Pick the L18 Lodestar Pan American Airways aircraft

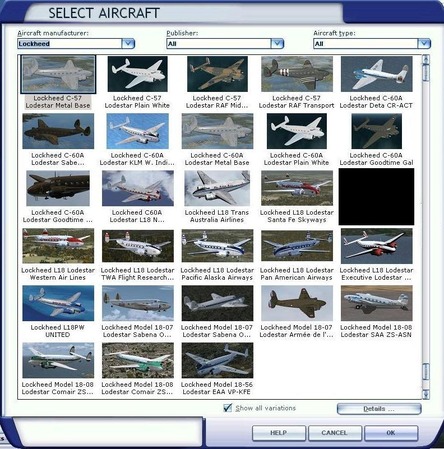(297, 246)
